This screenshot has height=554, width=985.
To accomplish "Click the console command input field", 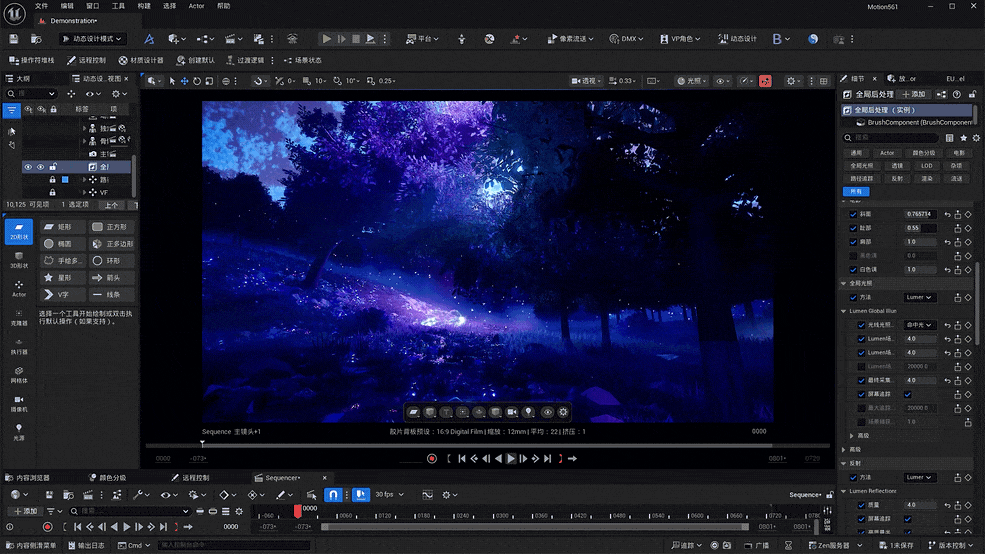I will pos(234,545).
